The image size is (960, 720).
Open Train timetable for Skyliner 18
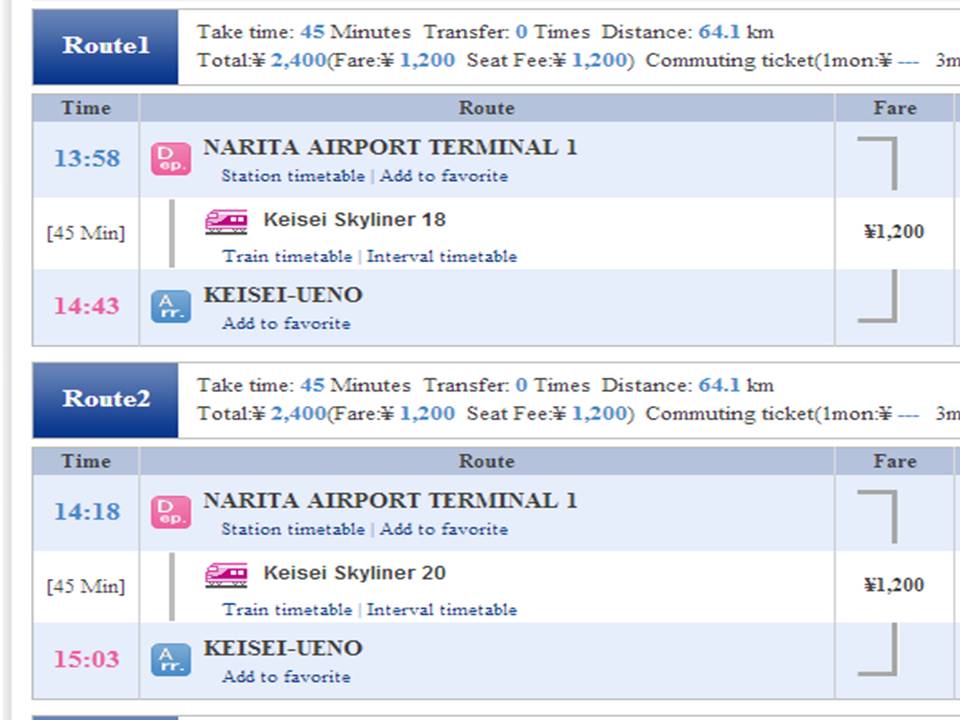click(287, 256)
